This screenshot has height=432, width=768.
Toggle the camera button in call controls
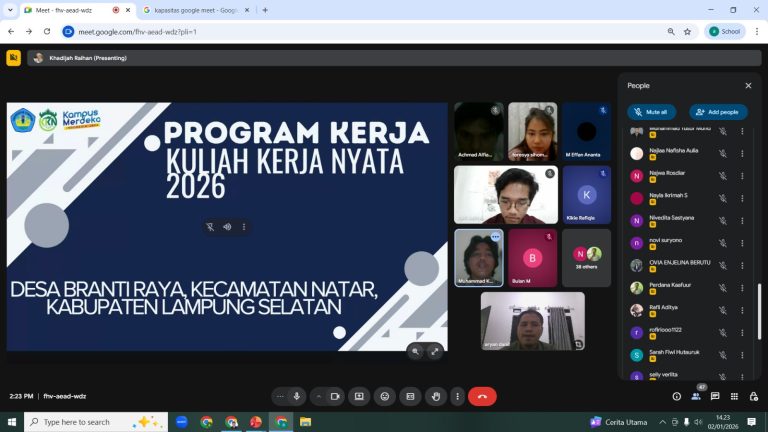point(335,396)
